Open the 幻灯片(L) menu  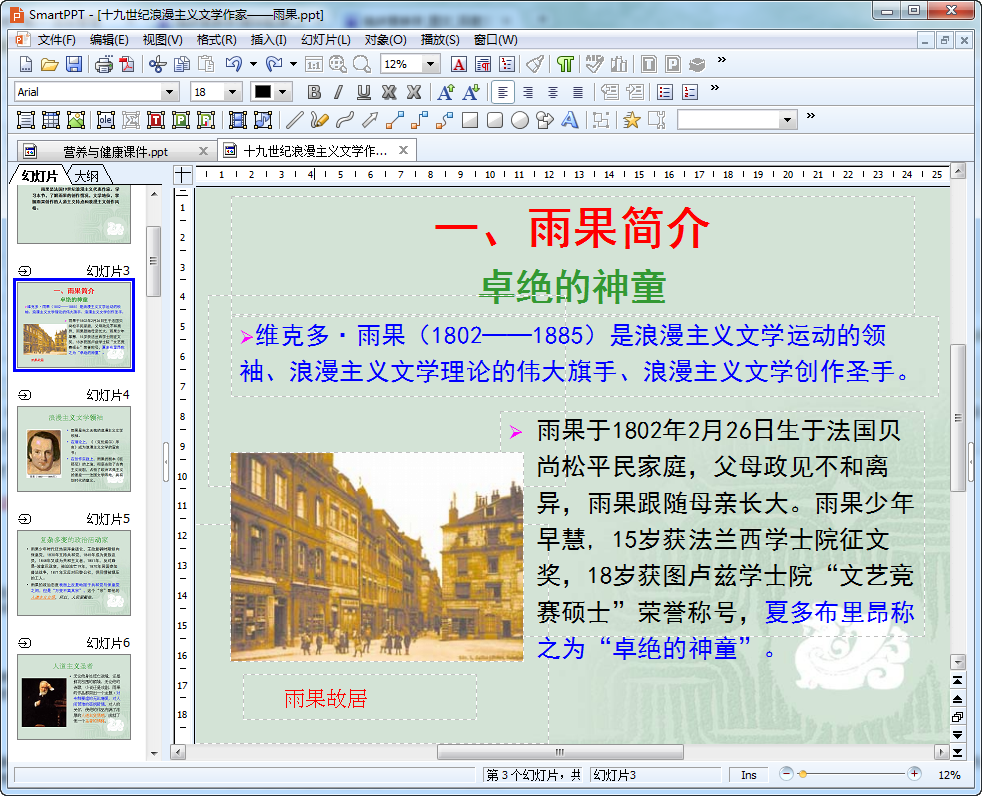click(325, 40)
